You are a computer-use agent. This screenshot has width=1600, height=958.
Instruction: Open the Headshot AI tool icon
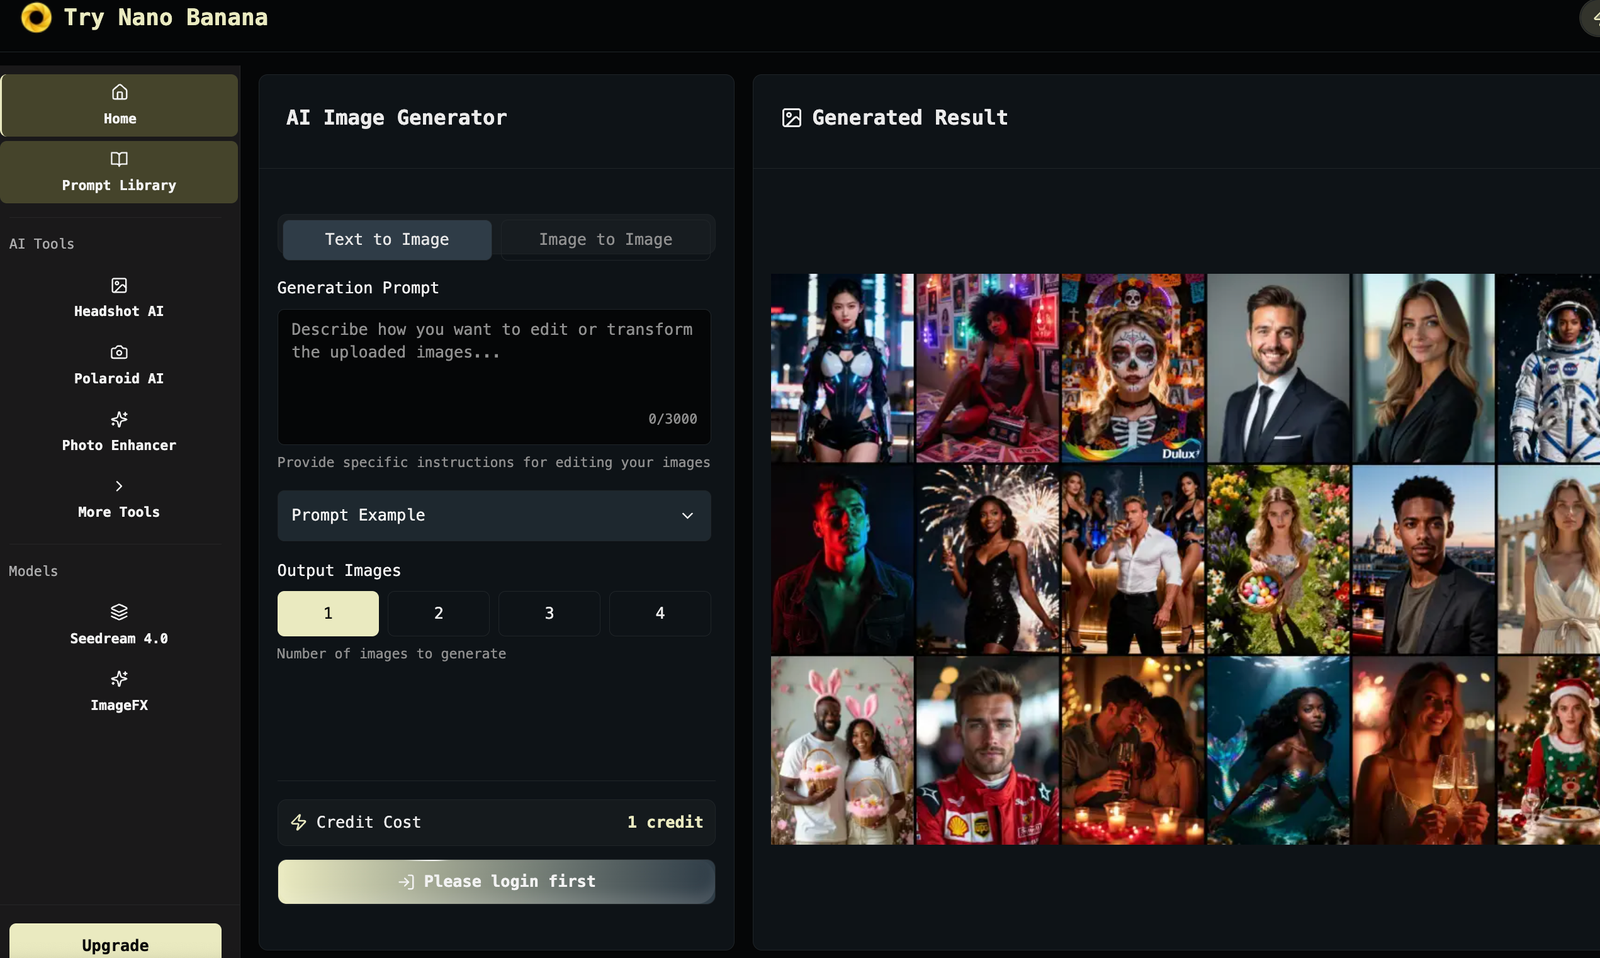tap(119, 286)
